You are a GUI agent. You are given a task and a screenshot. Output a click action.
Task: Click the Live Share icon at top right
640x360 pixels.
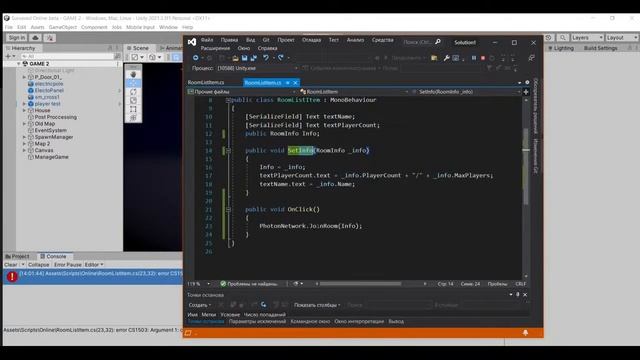[531, 58]
